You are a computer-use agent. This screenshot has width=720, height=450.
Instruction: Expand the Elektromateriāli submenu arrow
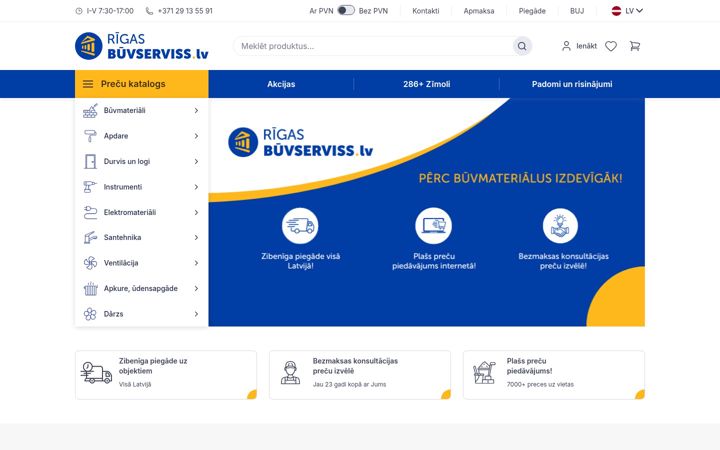pyautogui.click(x=196, y=213)
